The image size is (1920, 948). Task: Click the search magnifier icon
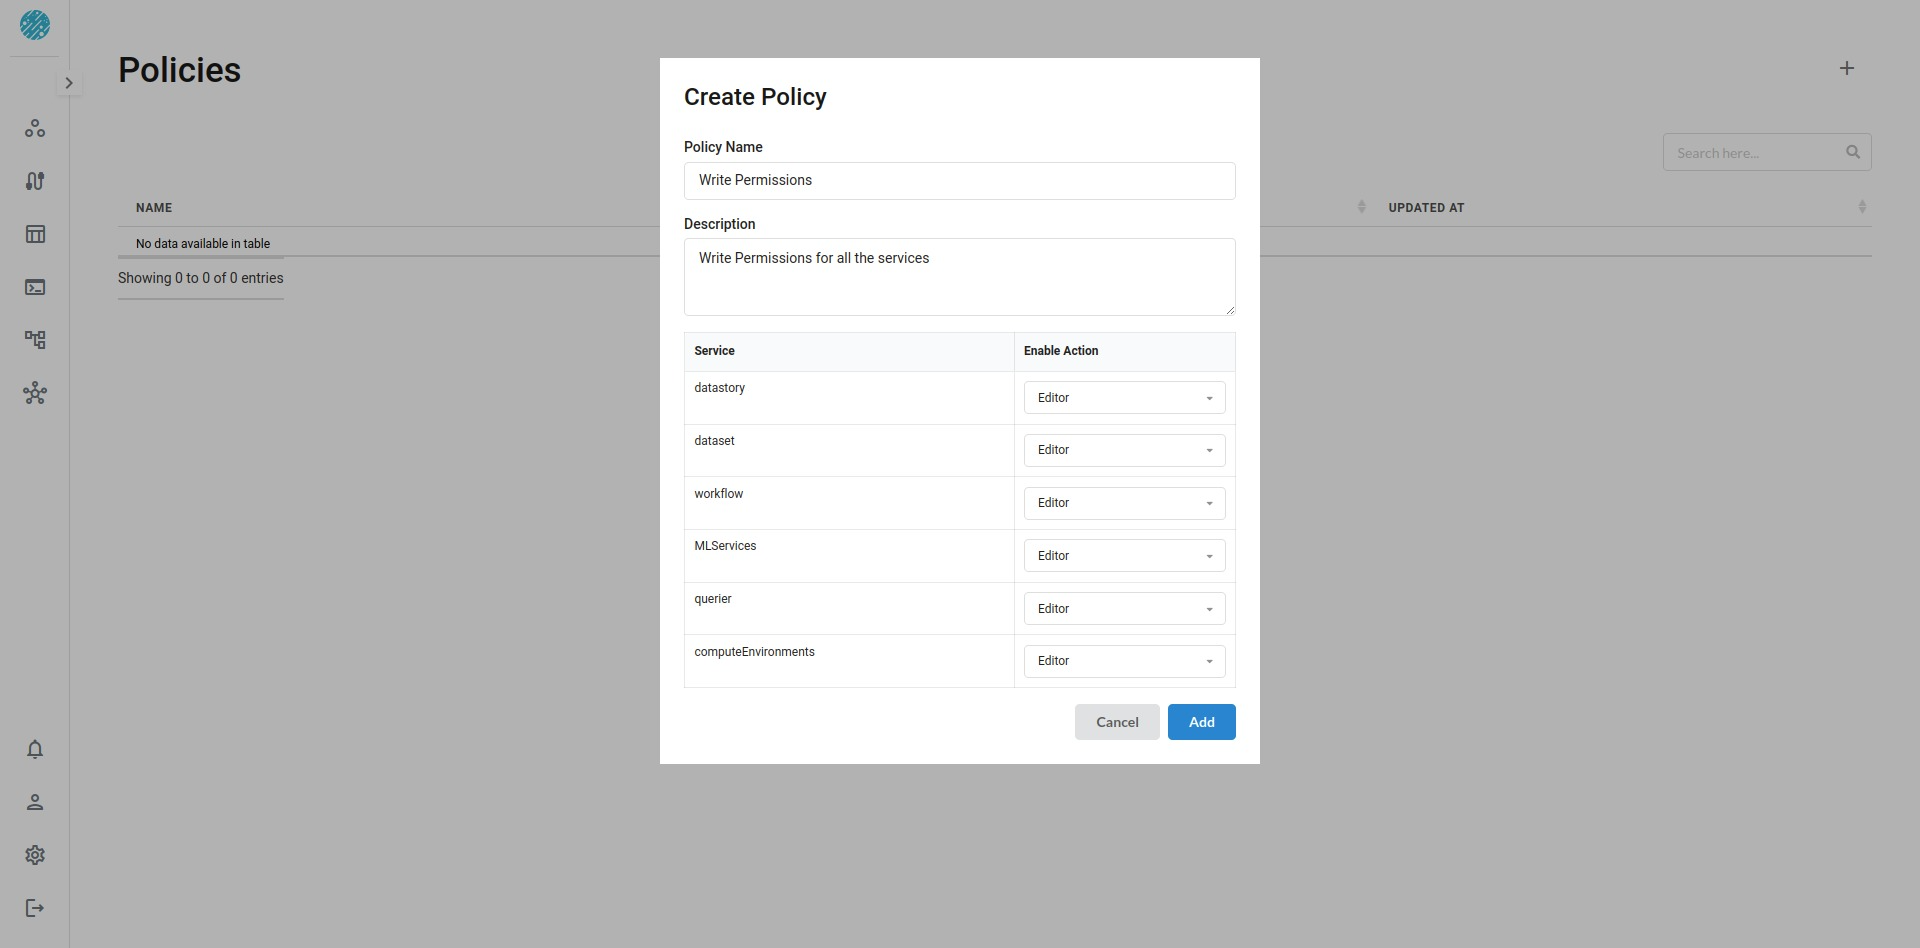pyautogui.click(x=1853, y=152)
